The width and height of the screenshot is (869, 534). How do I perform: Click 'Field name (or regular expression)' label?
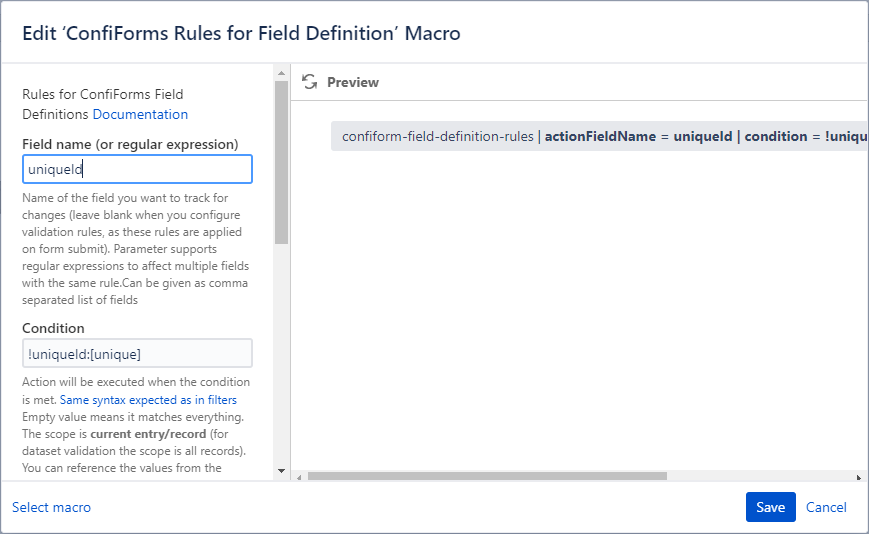coord(130,144)
